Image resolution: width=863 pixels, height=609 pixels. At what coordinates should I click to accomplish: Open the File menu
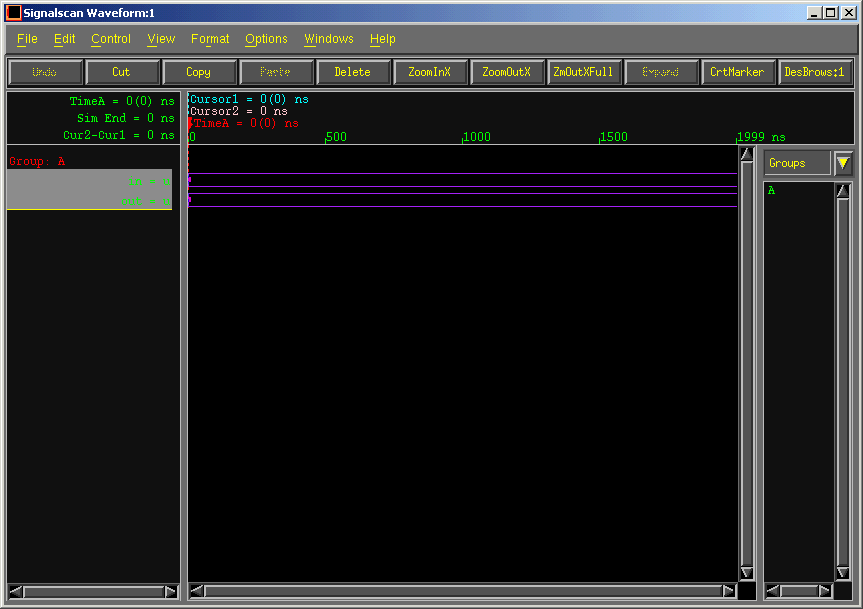[x=27, y=39]
